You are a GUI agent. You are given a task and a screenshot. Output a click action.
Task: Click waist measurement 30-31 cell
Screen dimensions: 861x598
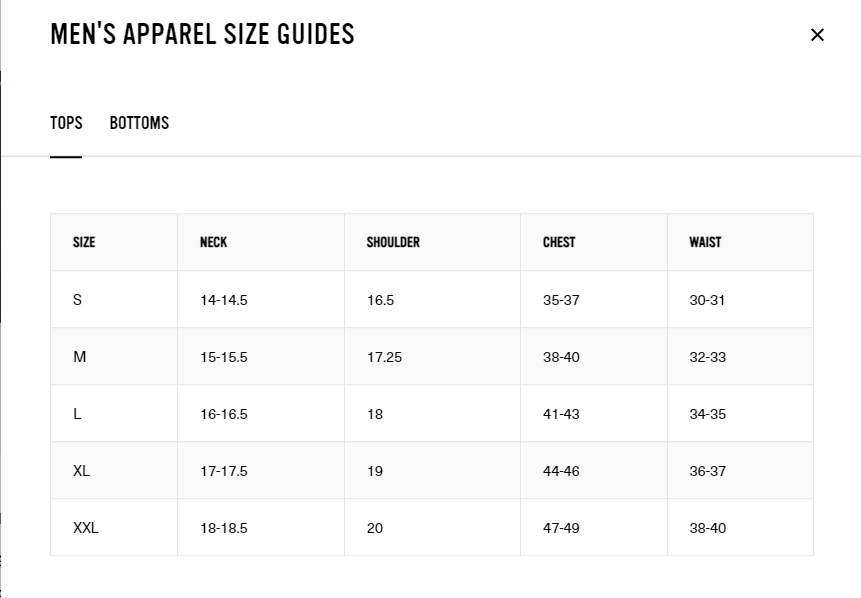tap(707, 300)
